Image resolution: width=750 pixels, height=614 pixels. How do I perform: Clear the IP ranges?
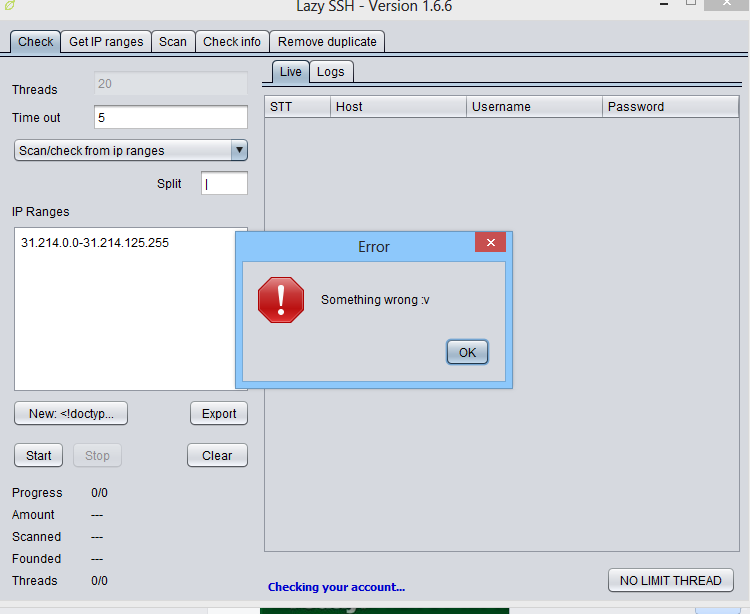(x=217, y=455)
